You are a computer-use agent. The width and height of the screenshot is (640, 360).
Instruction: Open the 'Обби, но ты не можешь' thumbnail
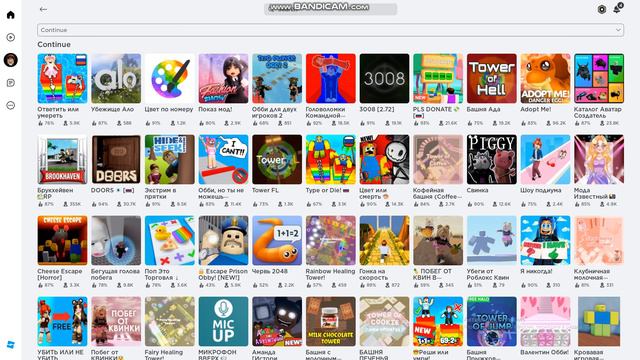pos(223,159)
